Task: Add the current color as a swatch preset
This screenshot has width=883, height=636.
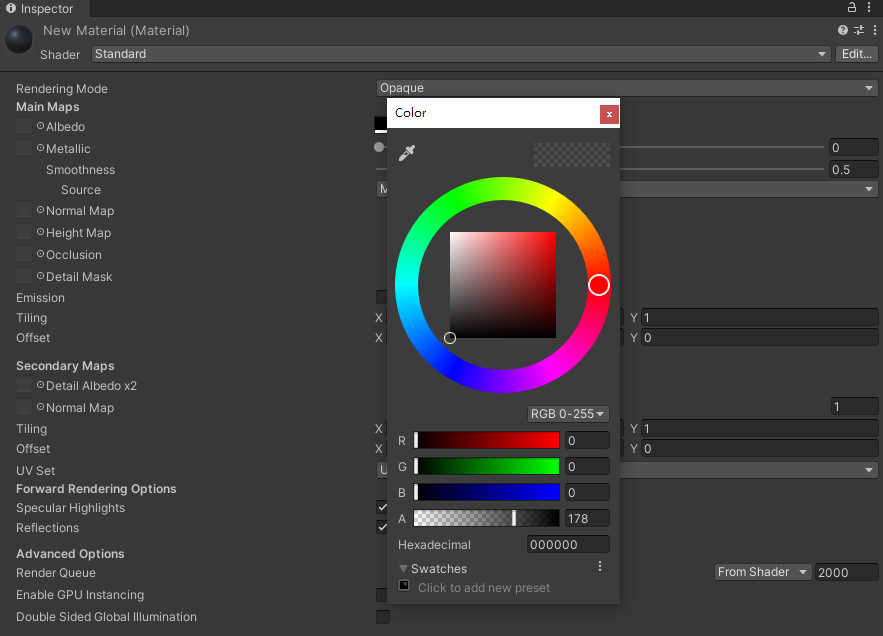Action: (404, 585)
